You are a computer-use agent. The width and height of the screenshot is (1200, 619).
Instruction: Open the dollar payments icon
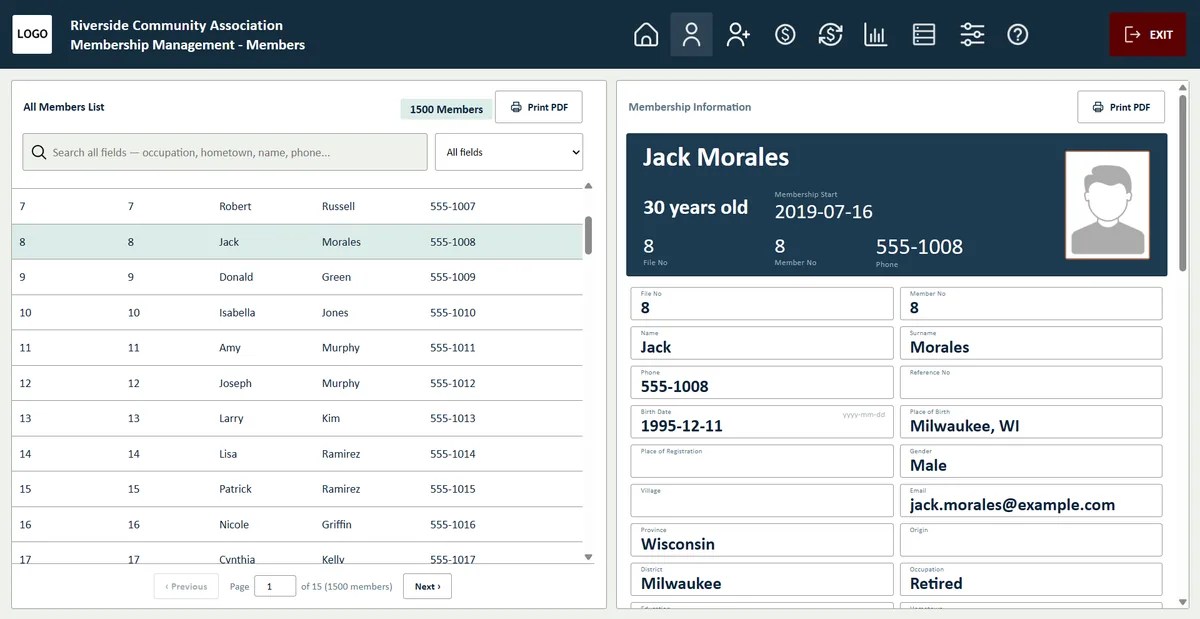pos(785,35)
